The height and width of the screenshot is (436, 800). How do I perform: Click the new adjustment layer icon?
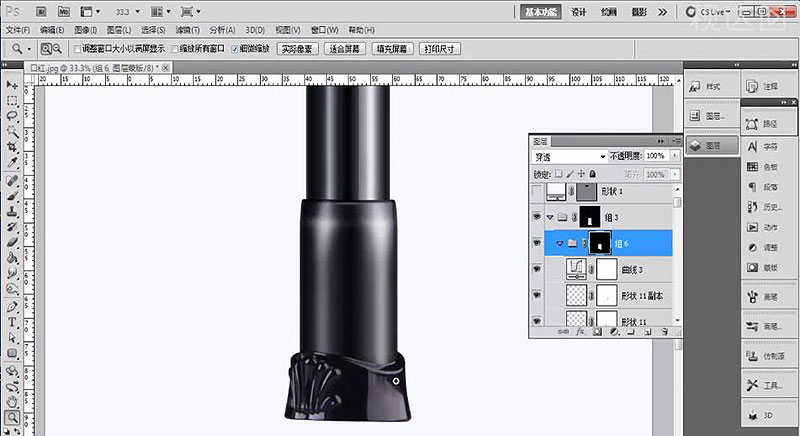[x=614, y=331]
